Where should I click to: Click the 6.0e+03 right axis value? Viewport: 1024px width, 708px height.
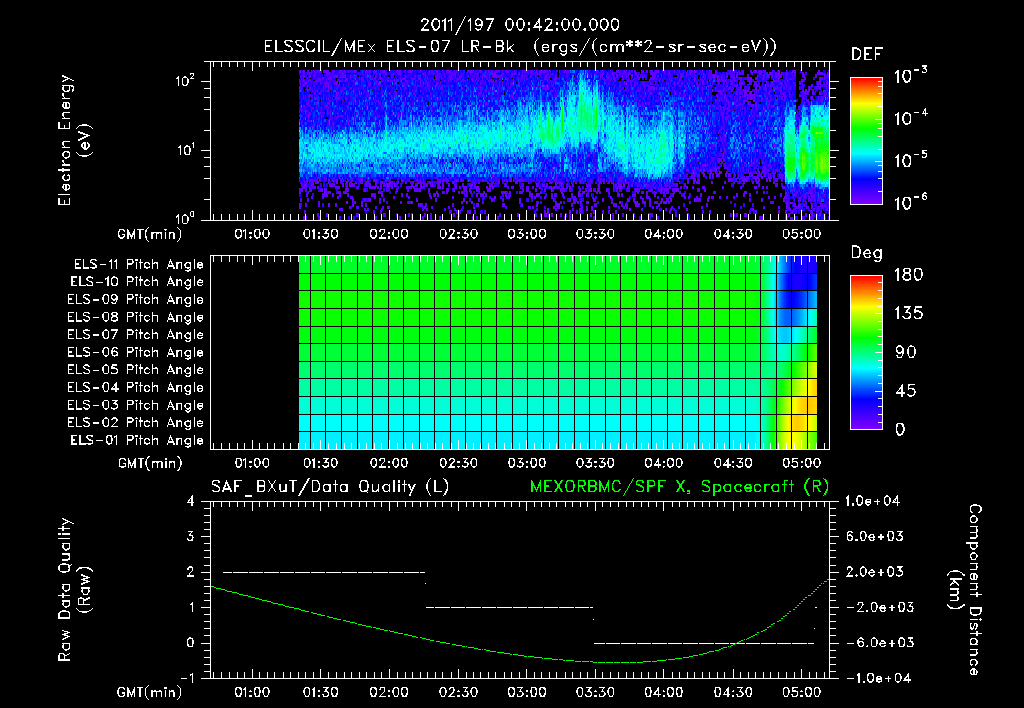(875, 537)
